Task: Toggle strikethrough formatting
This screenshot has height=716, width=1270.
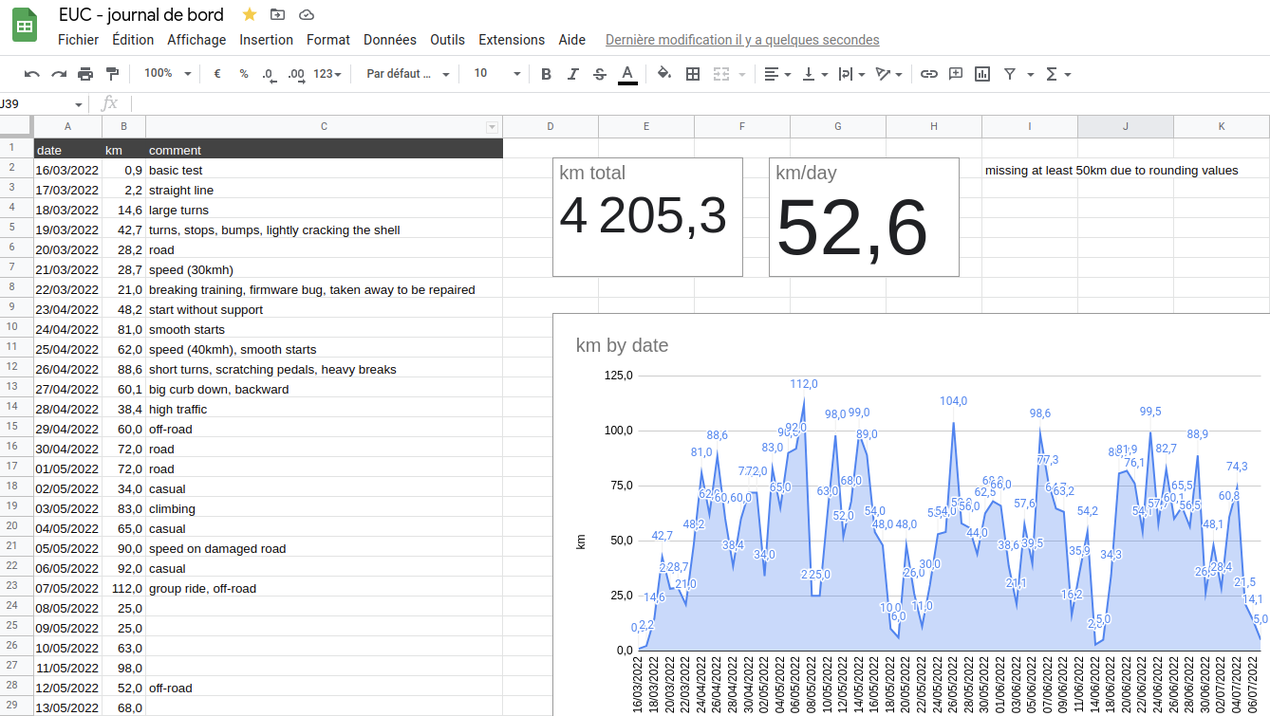Action: tap(600, 74)
